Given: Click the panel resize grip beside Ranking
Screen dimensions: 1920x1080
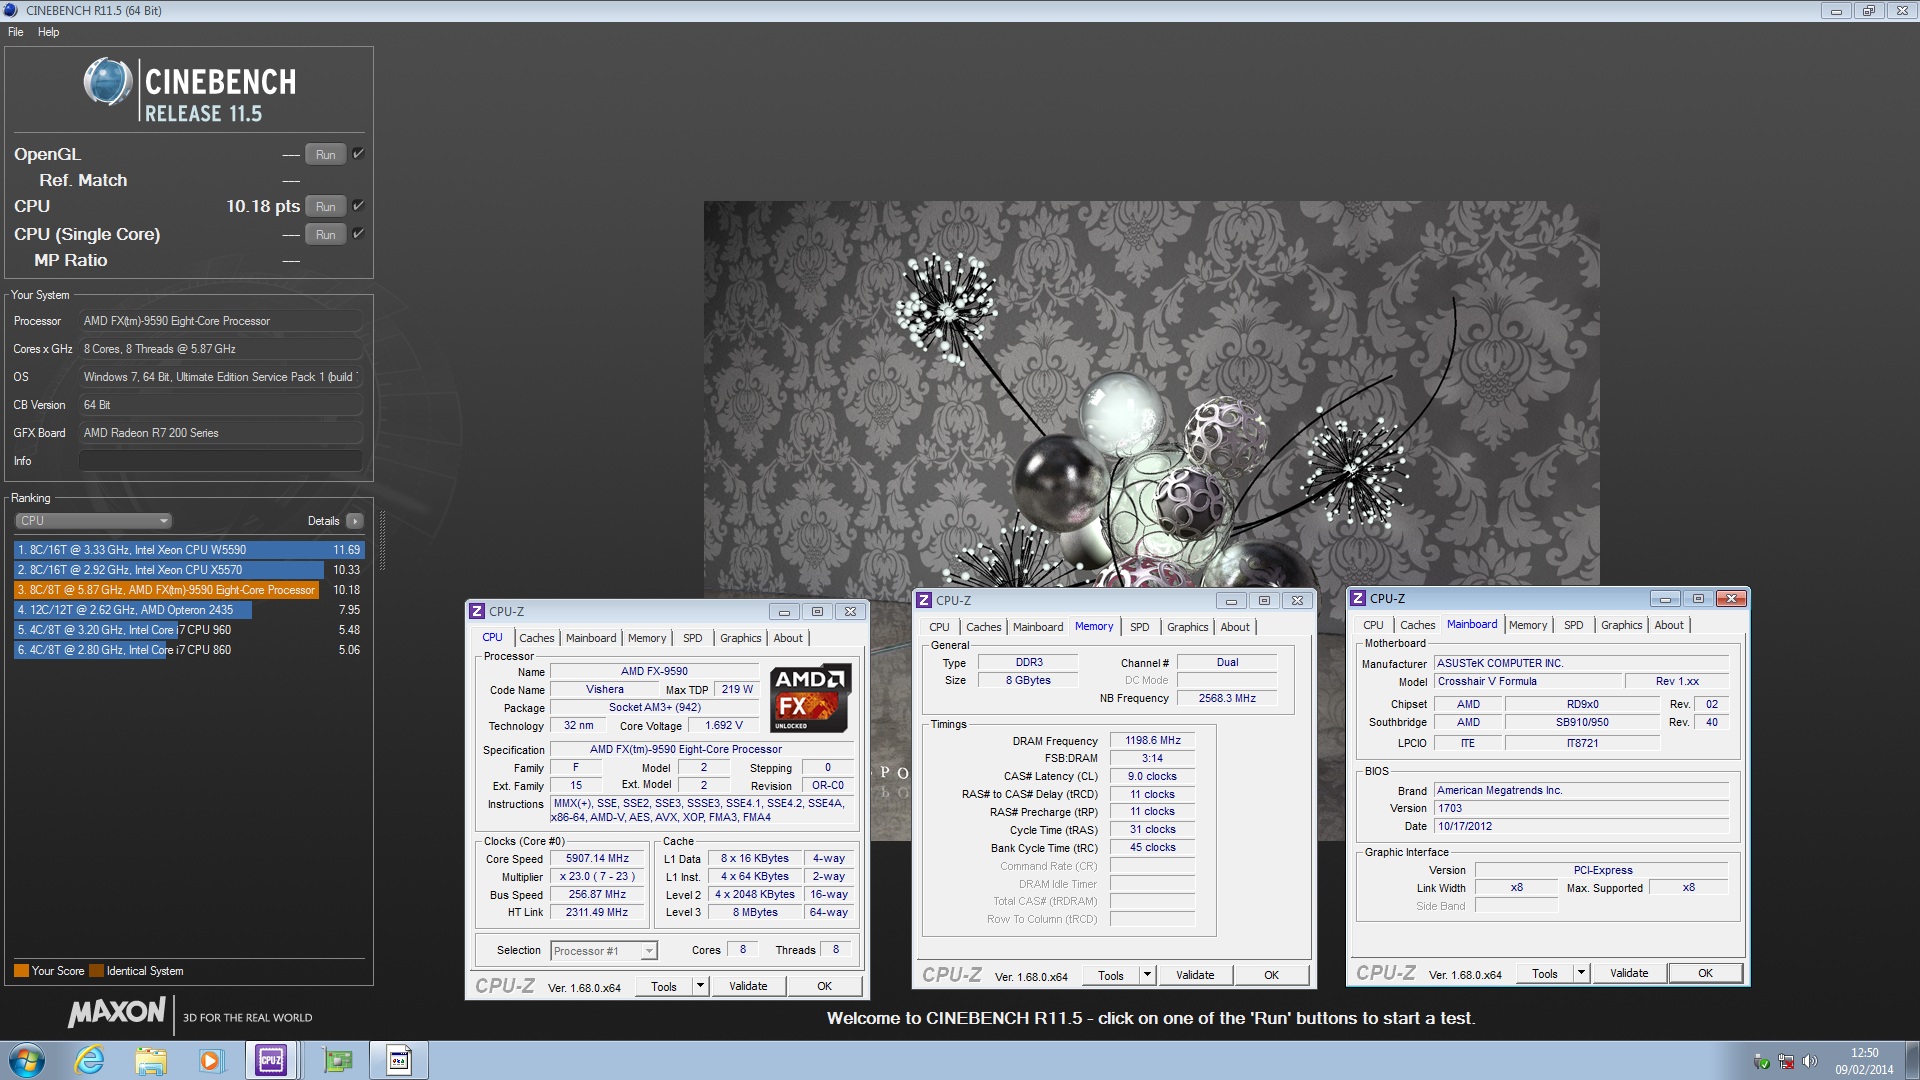Looking at the screenshot, I should 382,540.
